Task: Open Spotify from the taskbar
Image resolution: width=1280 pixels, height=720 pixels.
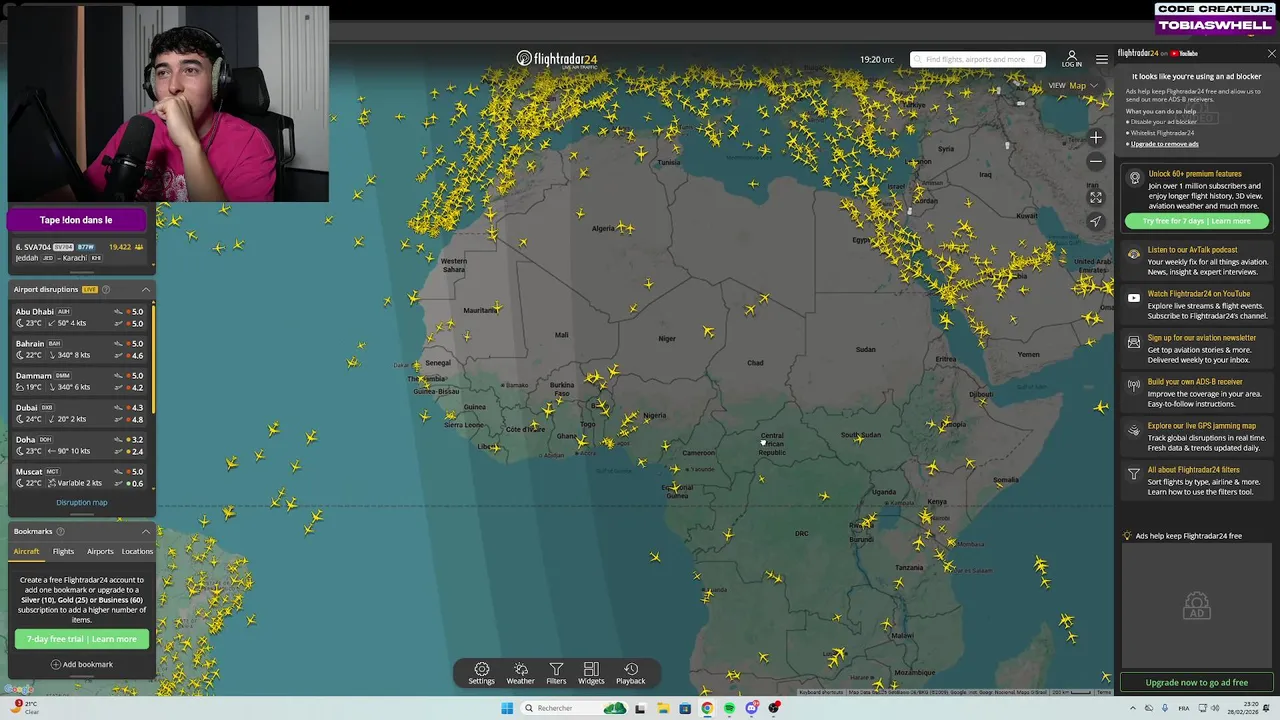Action: [729, 708]
